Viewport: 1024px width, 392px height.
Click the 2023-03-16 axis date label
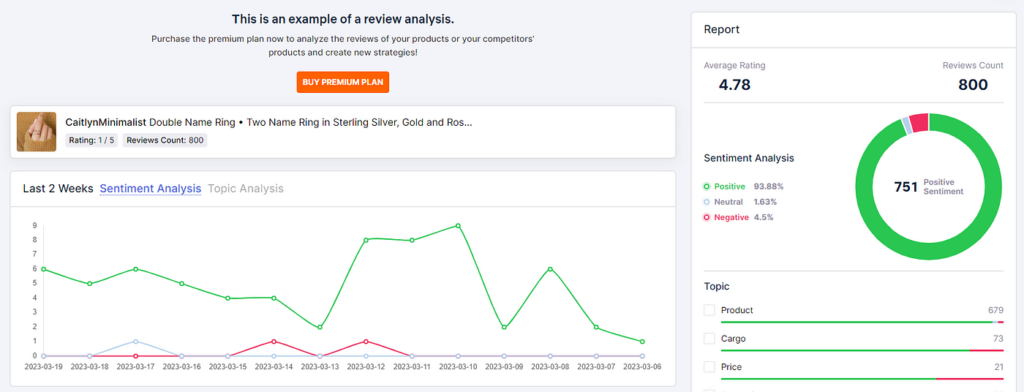tap(182, 367)
